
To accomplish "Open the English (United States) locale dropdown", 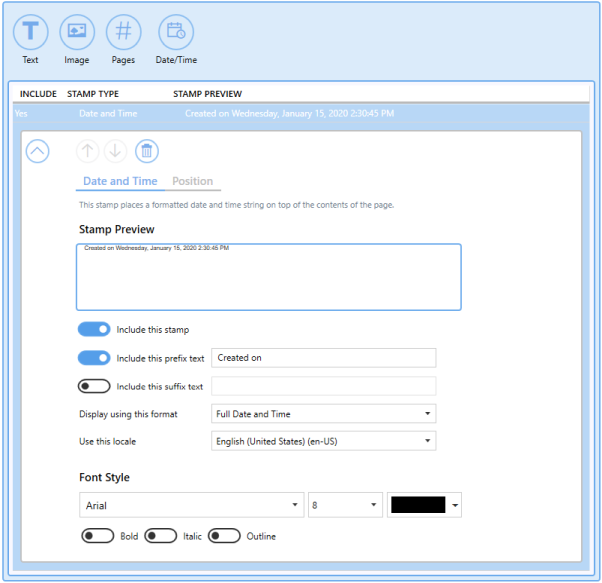I will pos(324,441).
